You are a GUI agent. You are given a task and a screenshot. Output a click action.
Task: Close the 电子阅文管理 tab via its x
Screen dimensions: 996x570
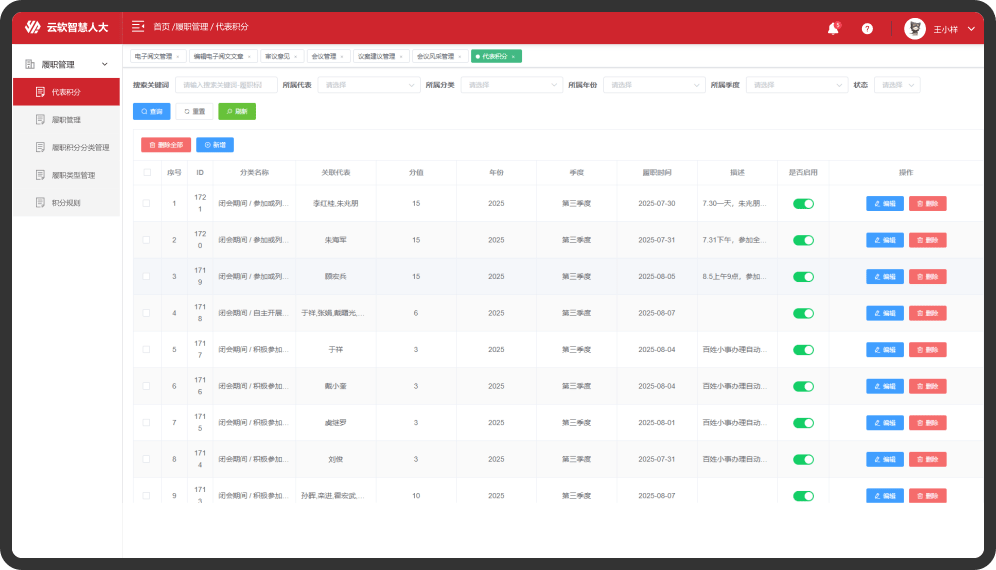[178, 57]
